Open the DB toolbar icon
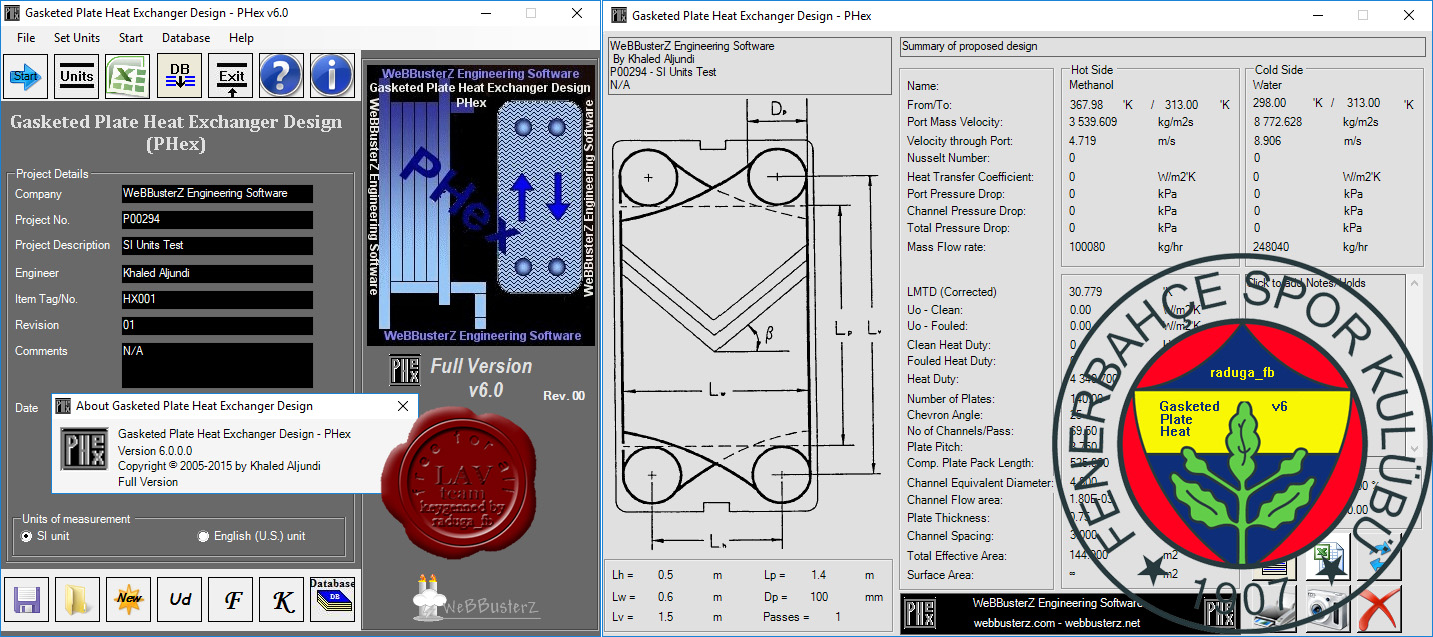1433x637 pixels. click(x=180, y=76)
